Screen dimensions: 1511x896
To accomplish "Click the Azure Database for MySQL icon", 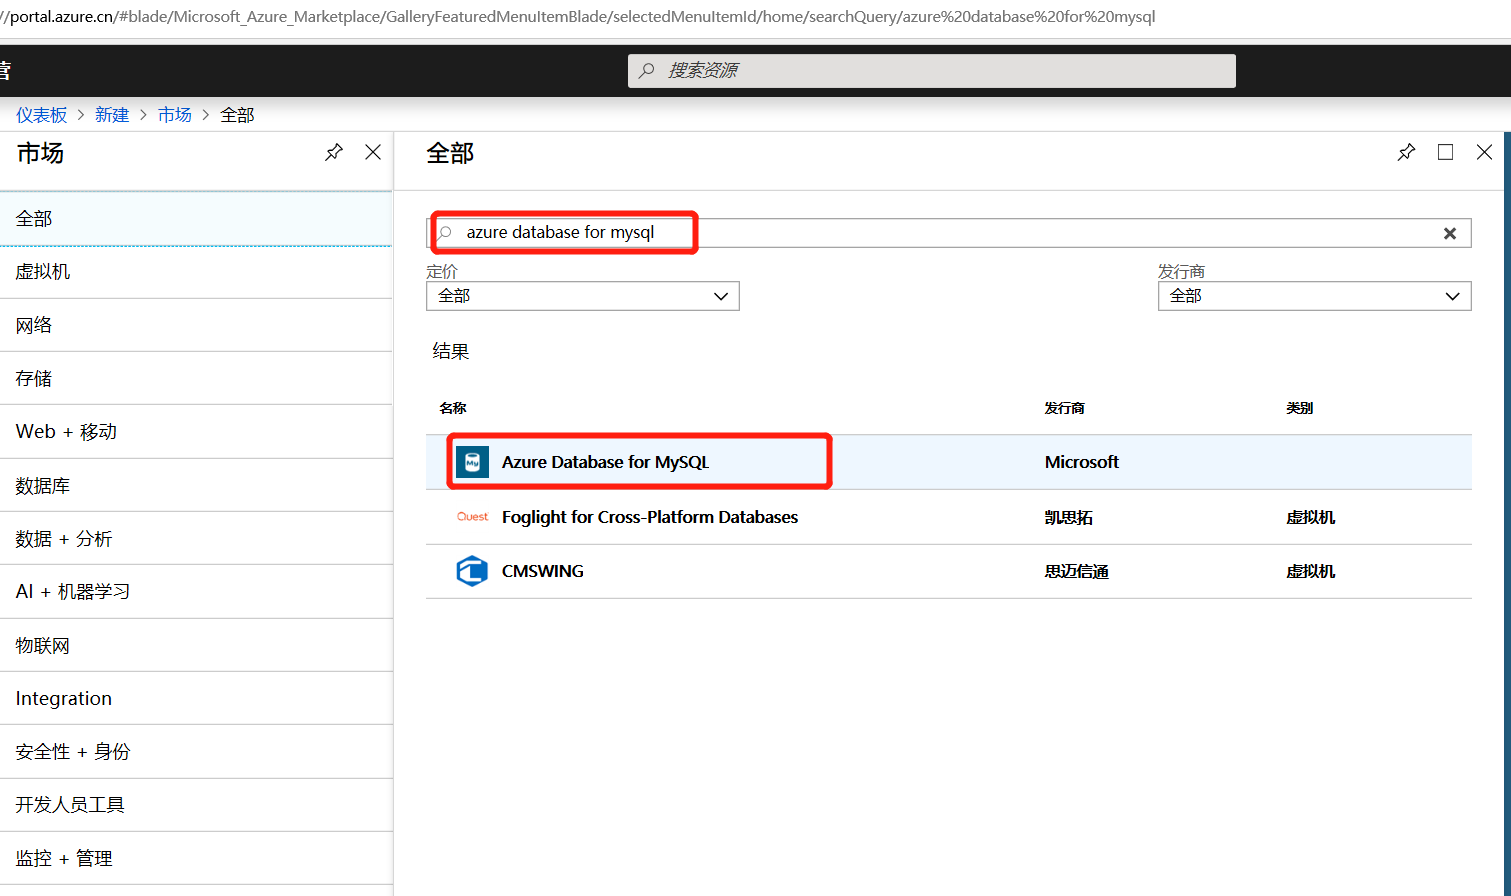I will [472, 462].
